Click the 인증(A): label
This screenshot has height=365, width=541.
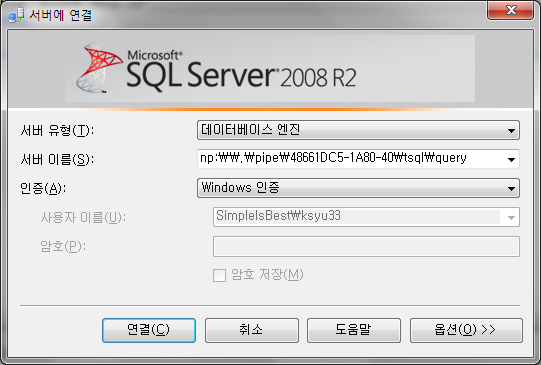pyautogui.click(x=43, y=188)
